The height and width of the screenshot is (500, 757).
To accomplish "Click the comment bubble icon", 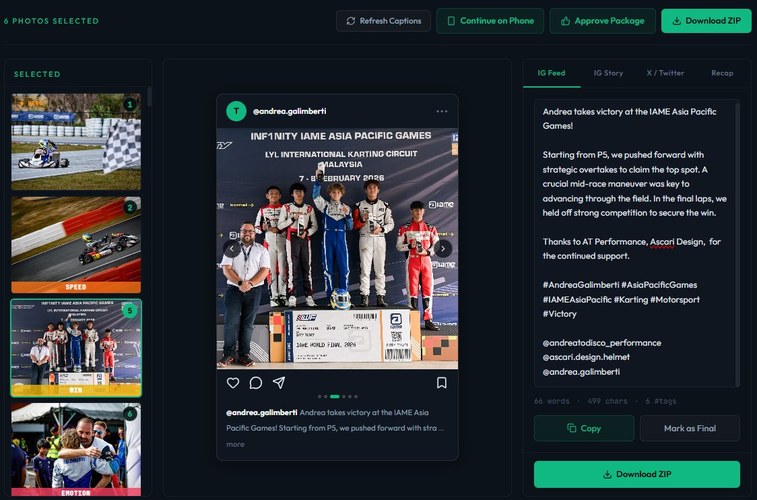I will [x=256, y=383].
